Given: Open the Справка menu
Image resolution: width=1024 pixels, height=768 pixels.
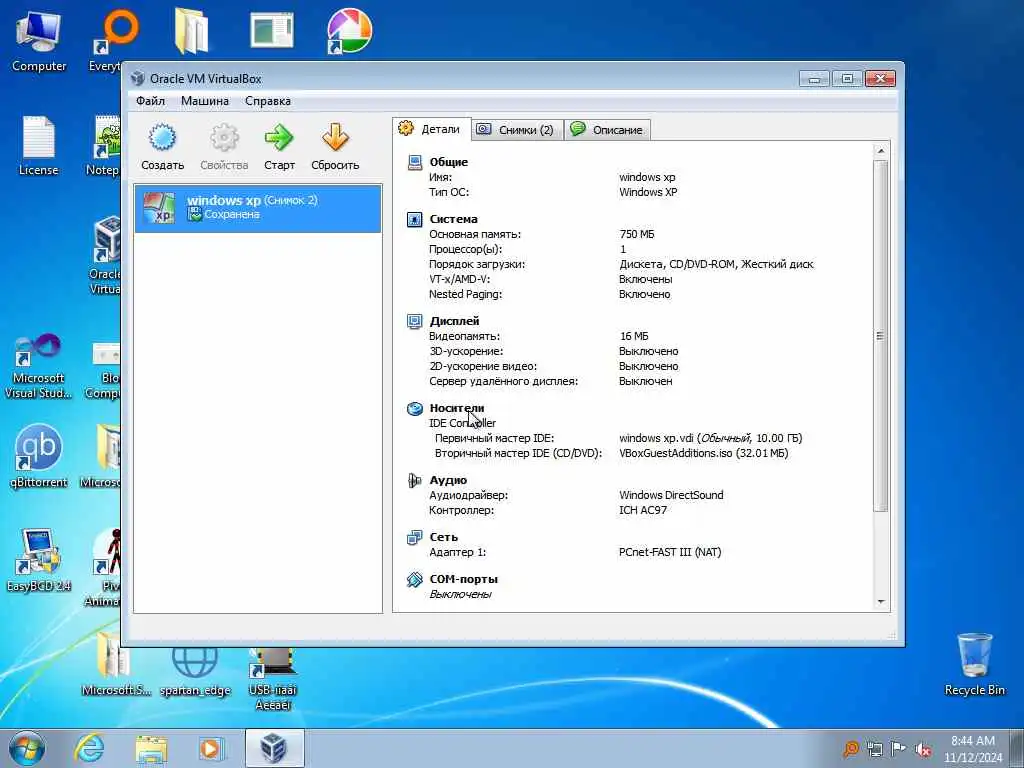Looking at the screenshot, I should click(x=268, y=101).
